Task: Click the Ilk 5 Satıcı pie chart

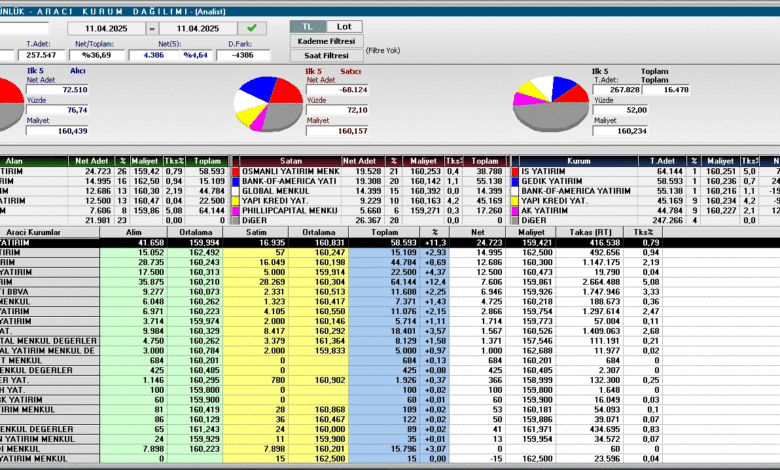Action: [269, 103]
